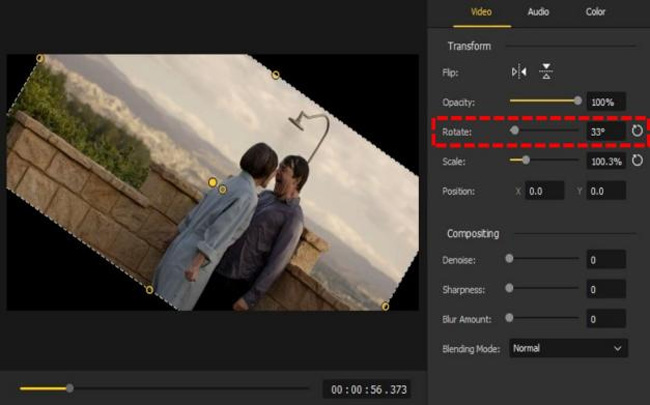
Task: Click the Rotate label
Action: (x=457, y=132)
